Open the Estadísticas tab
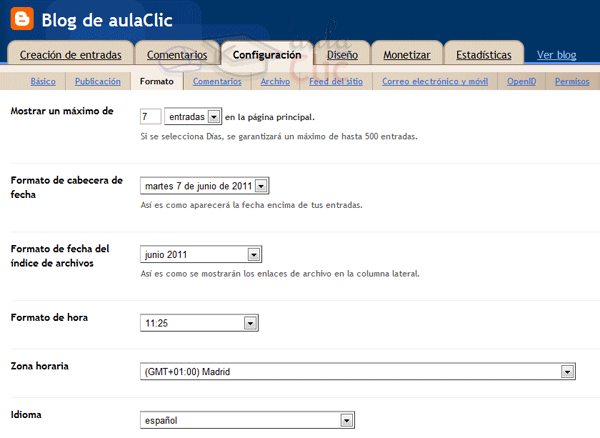Viewport: 600px width, 438px height. point(483,55)
